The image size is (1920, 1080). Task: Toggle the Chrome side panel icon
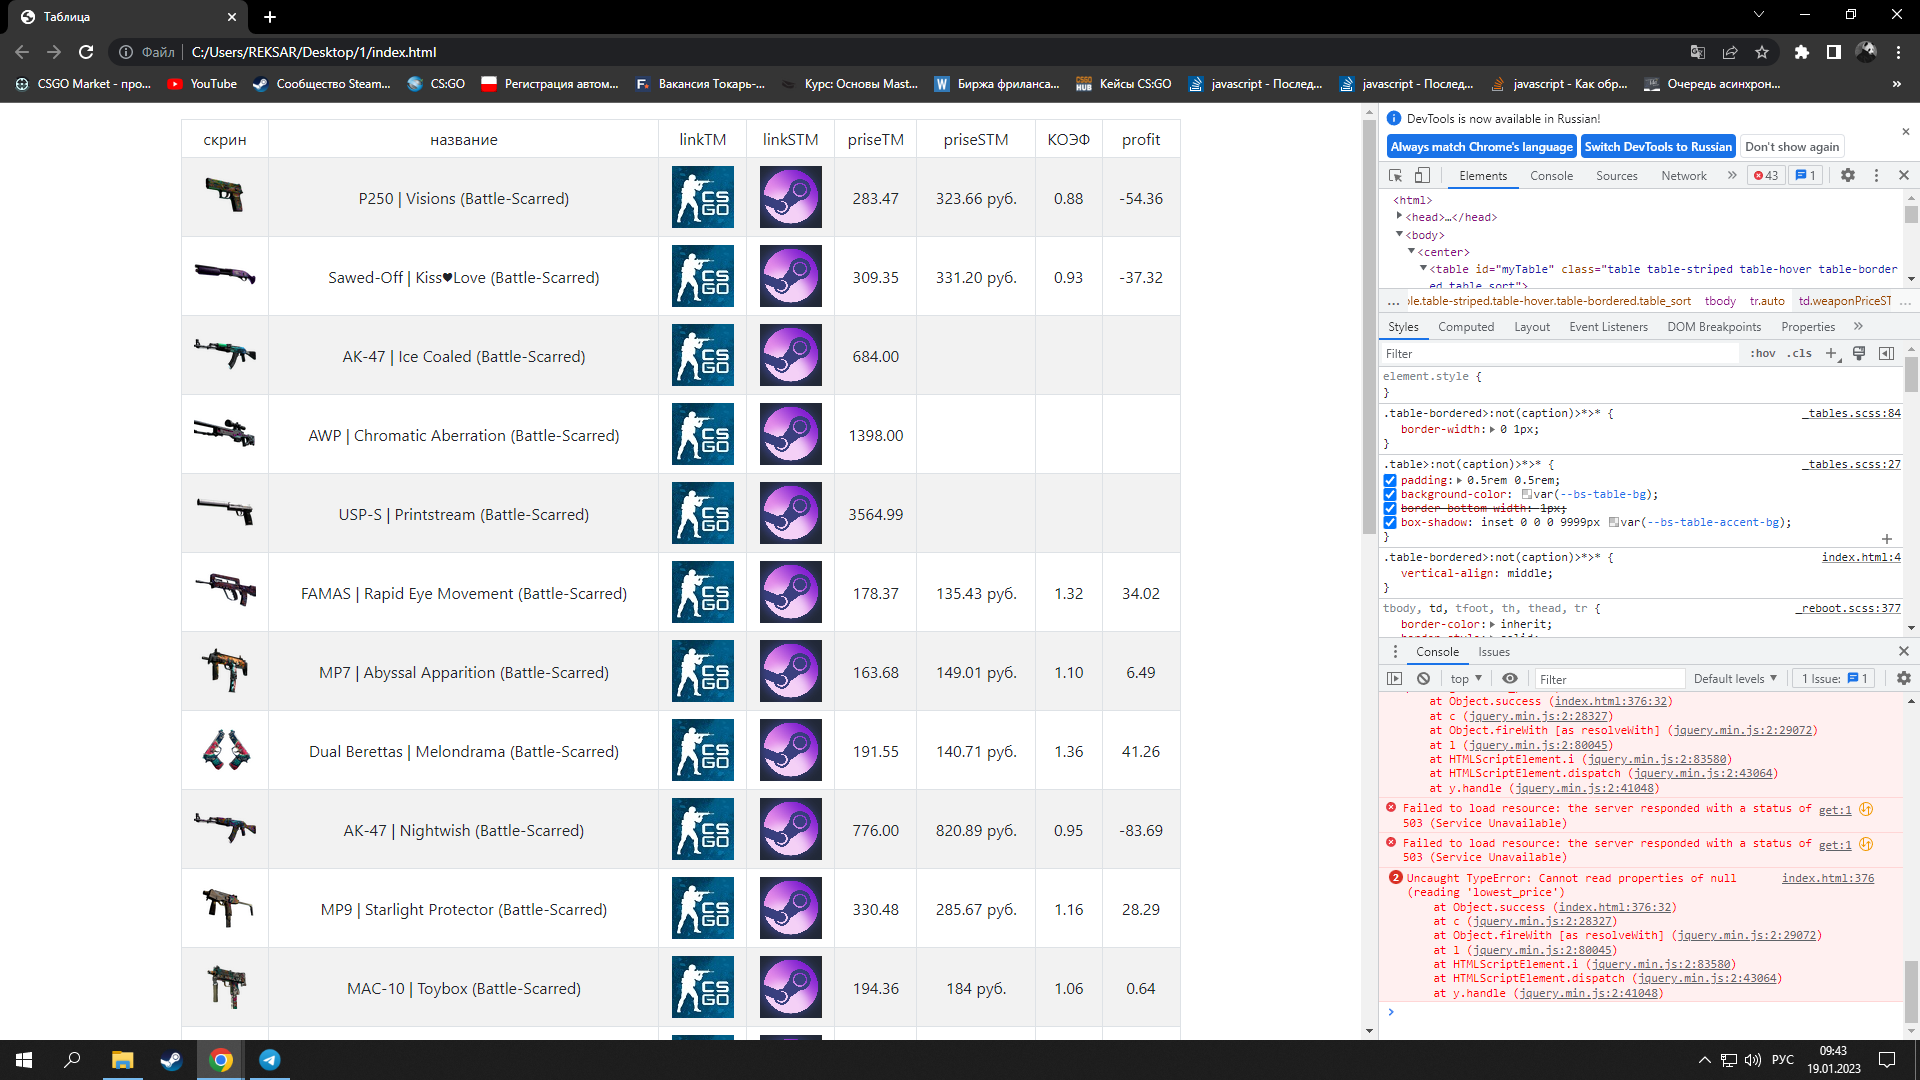[x=1834, y=52]
